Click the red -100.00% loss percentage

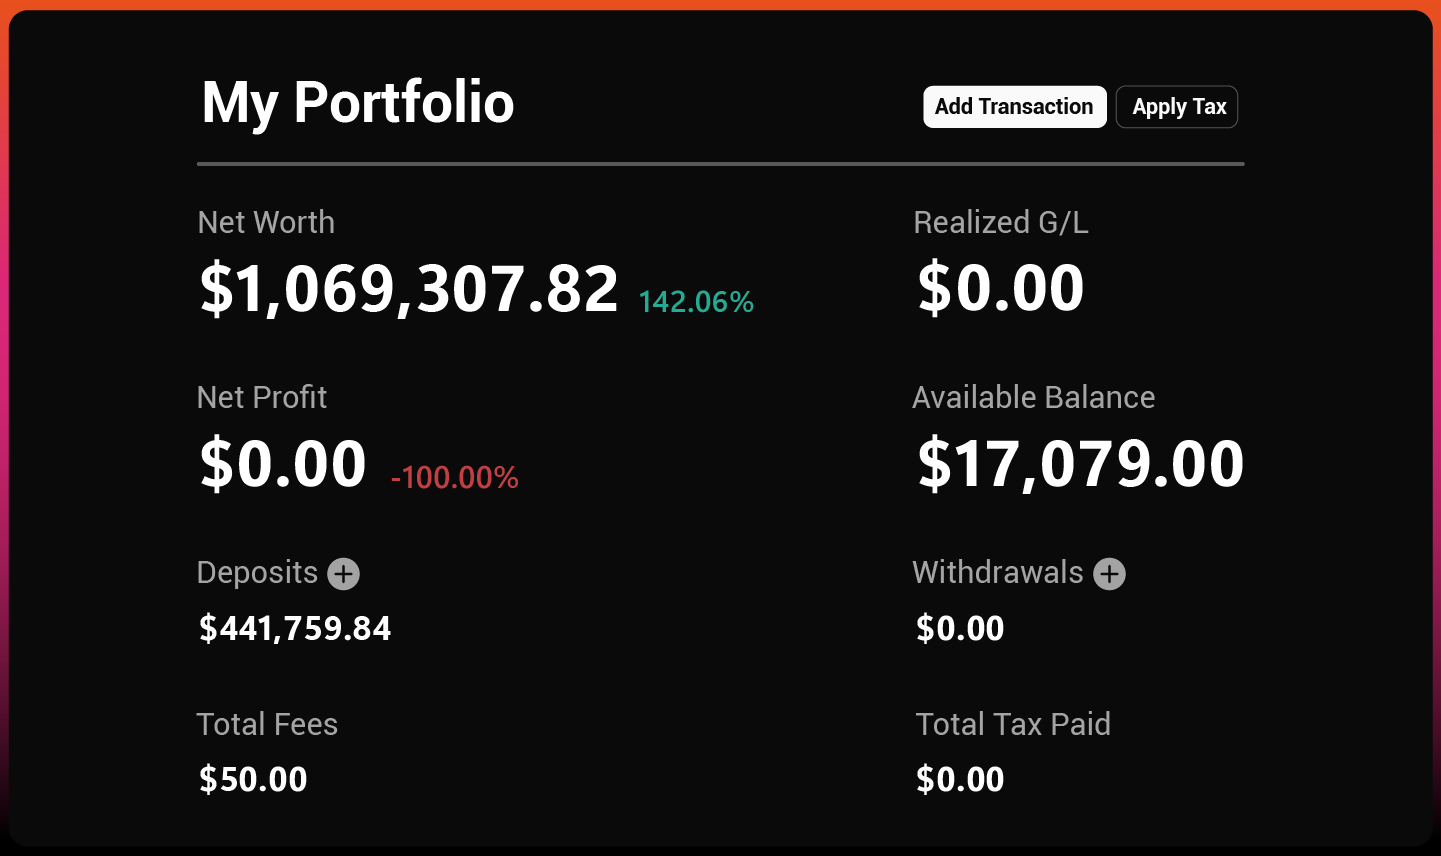click(455, 478)
